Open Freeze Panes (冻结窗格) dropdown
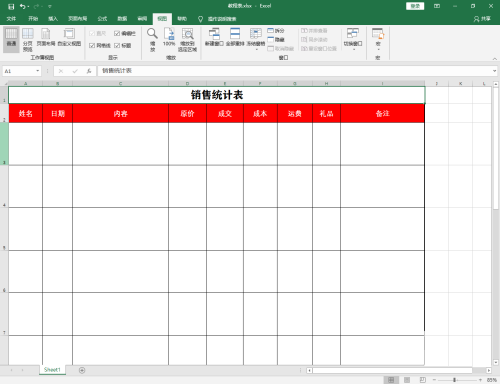Screen dimensions: 500x384 pyautogui.click(x=256, y=40)
